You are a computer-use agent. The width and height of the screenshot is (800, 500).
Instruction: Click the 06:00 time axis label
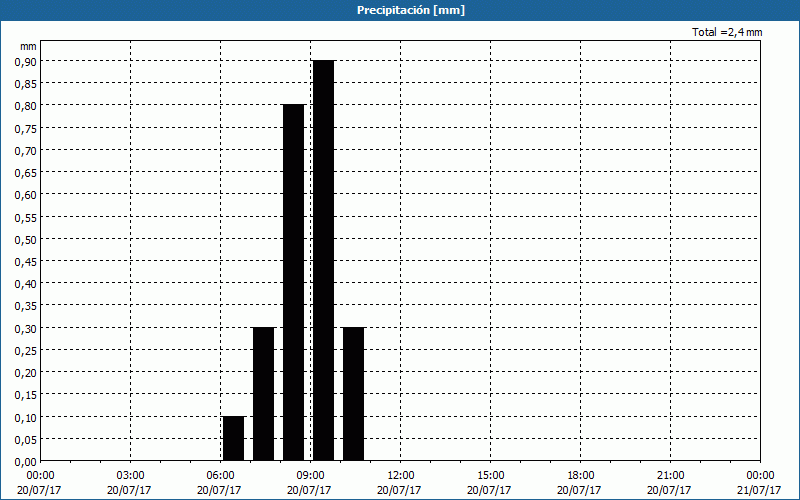[220, 476]
